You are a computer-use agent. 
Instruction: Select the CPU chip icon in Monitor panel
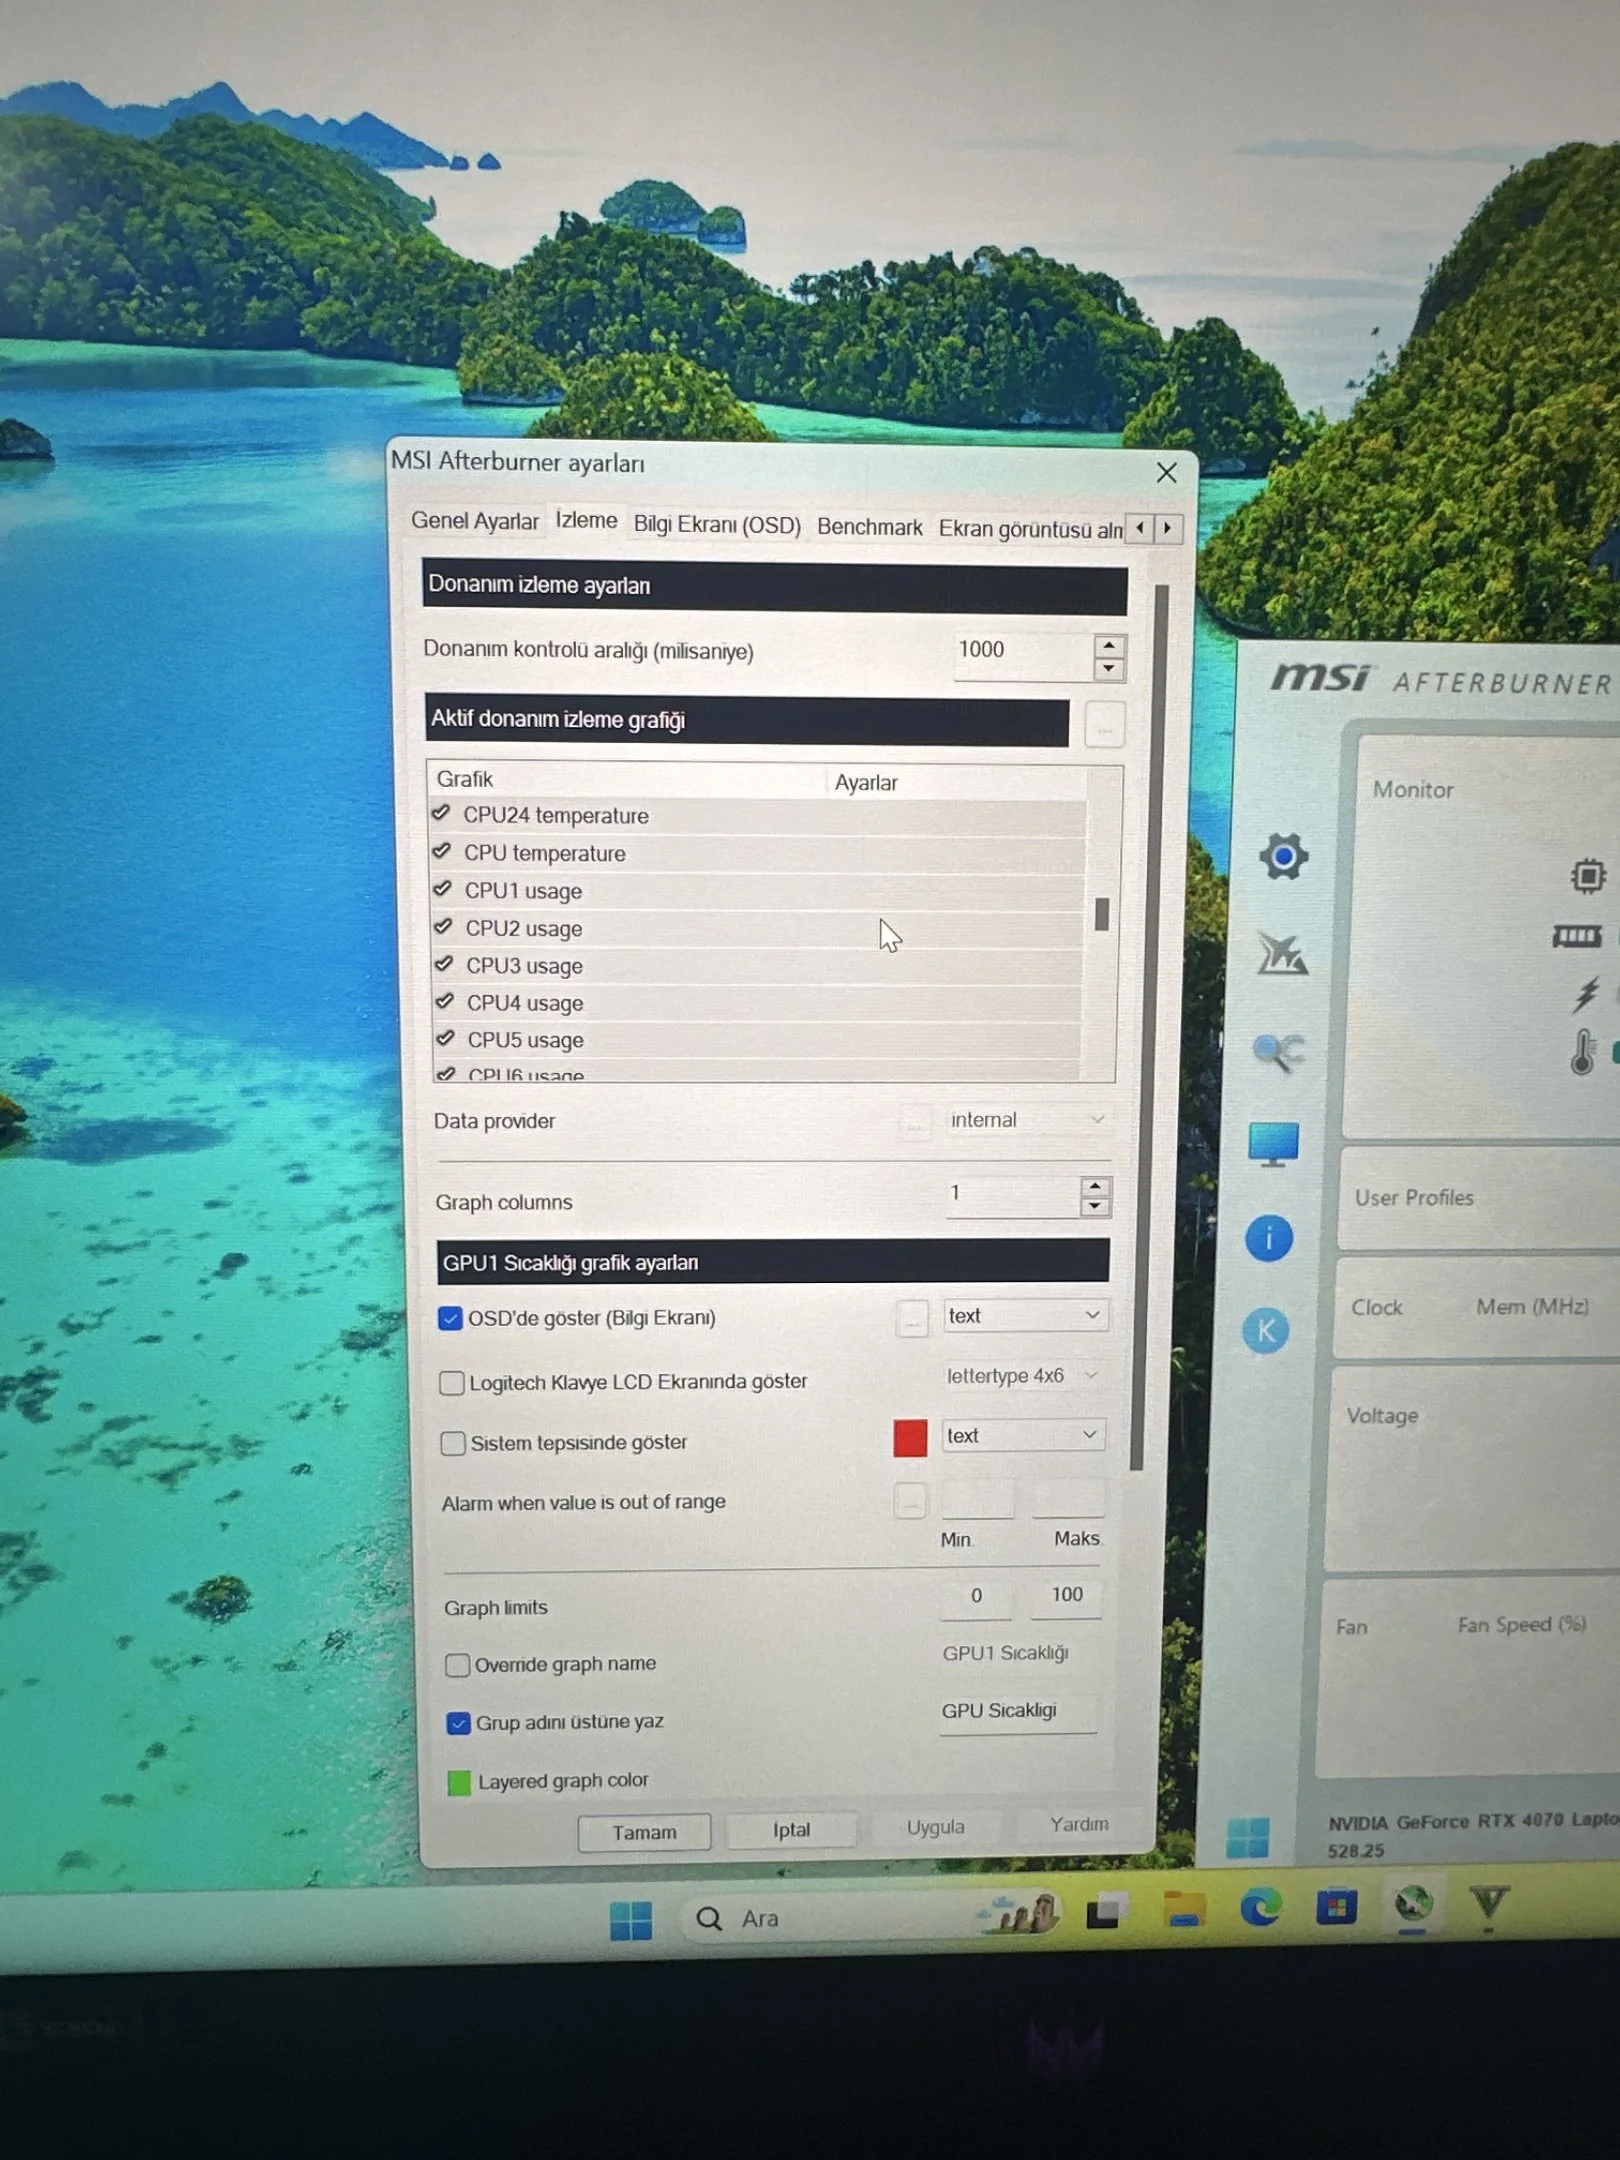(1587, 876)
